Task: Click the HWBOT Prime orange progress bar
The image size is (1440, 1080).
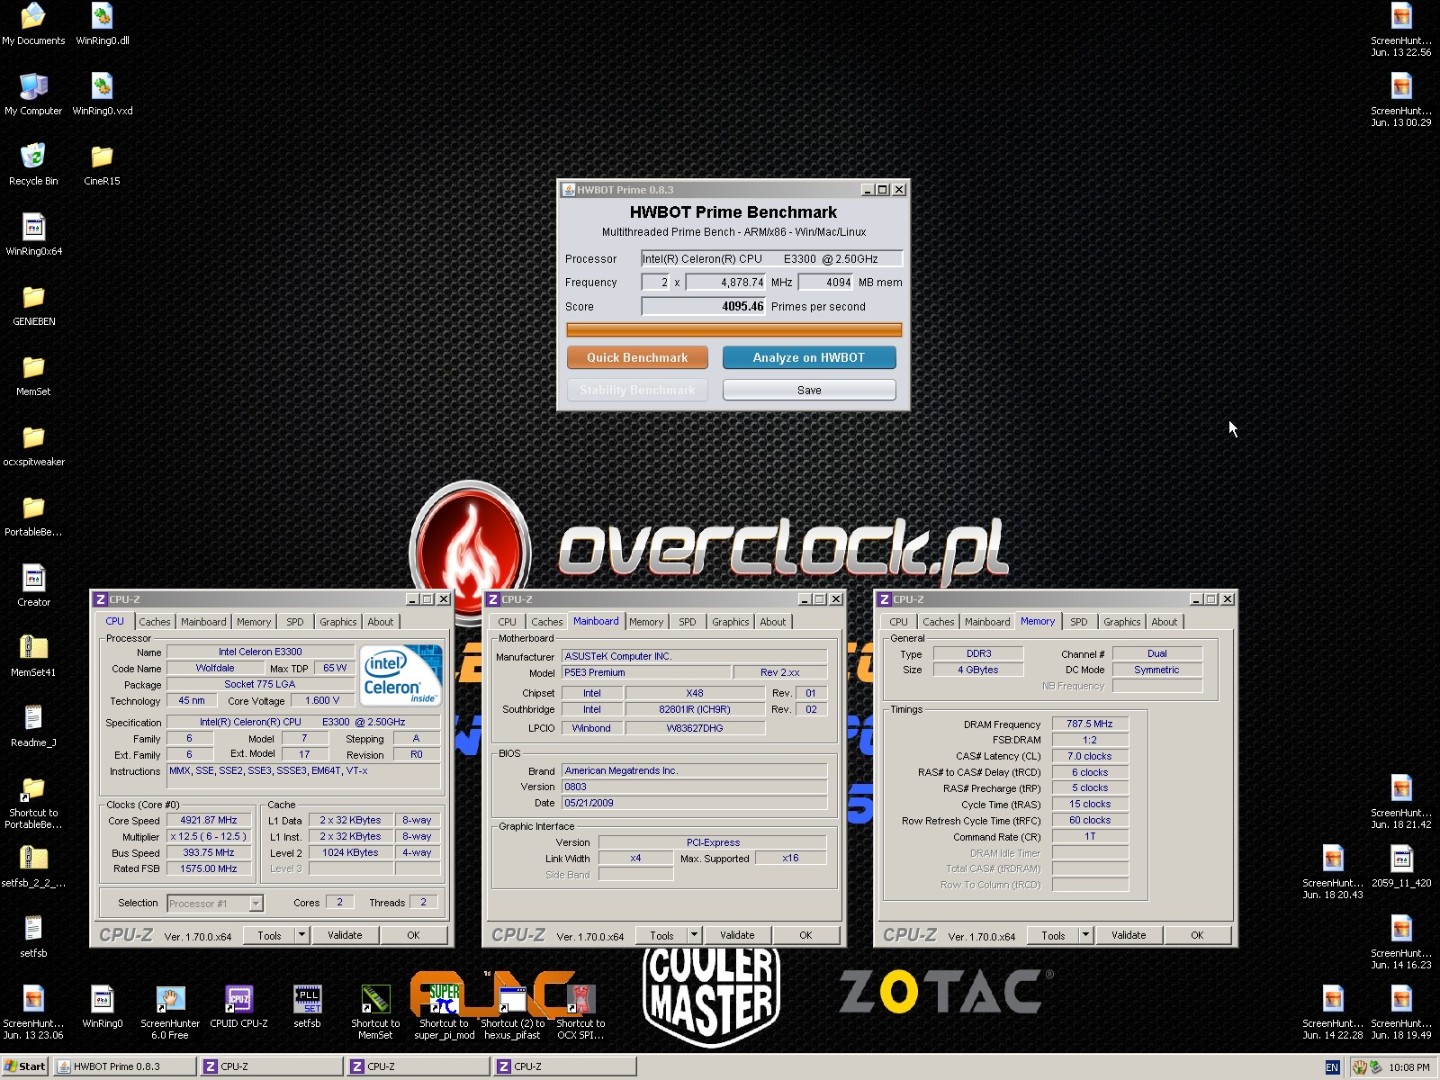Action: click(734, 330)
